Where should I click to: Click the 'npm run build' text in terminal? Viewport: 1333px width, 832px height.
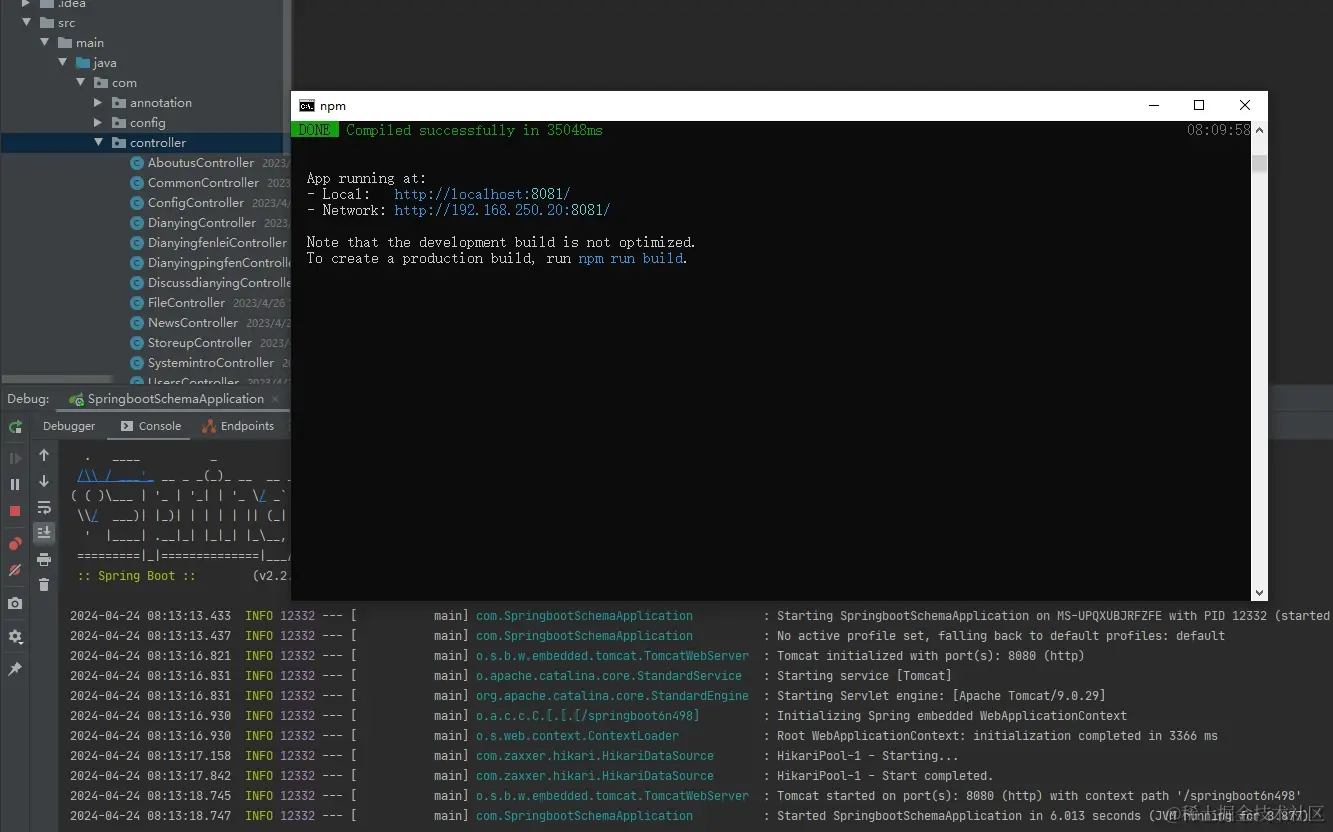(631, 258)
